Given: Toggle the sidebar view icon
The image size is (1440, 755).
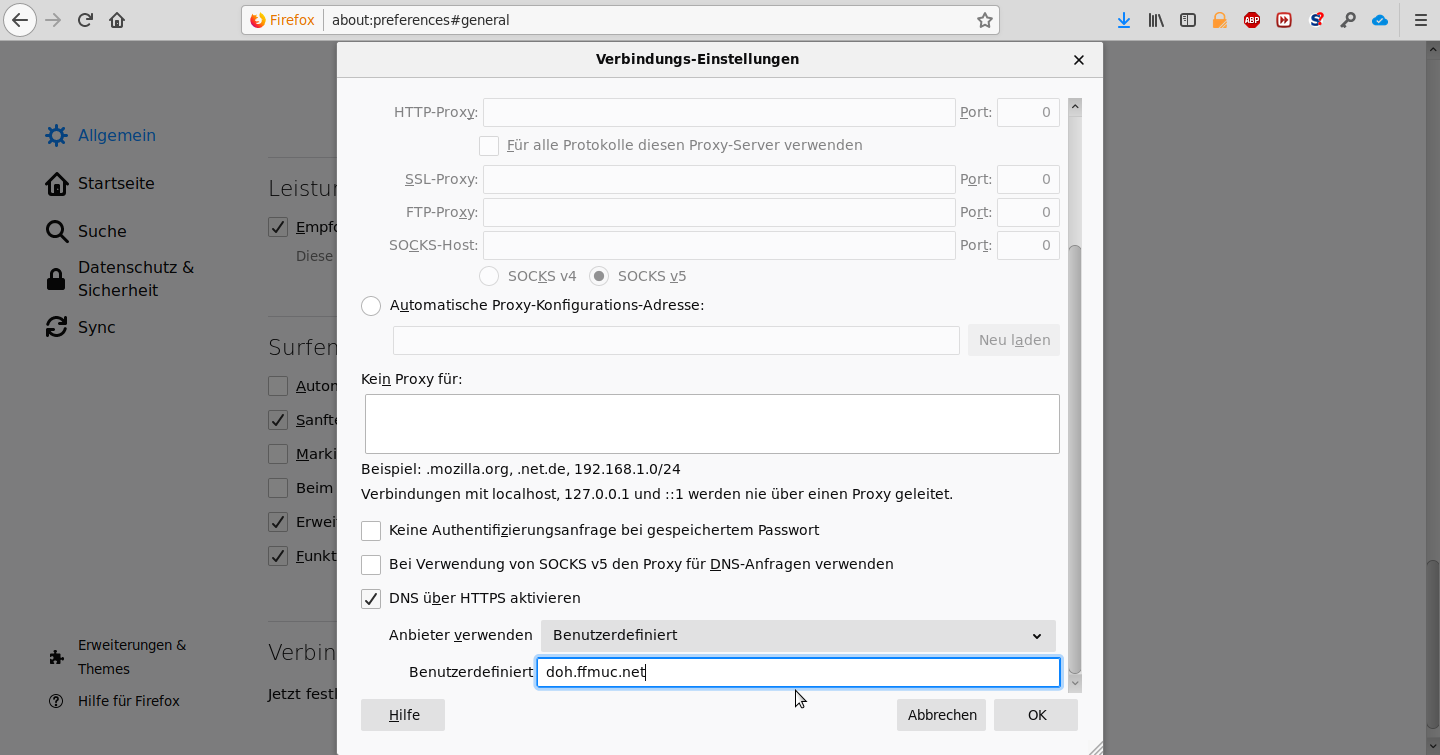Looking at the screenshot, I should pos(1188,20).
